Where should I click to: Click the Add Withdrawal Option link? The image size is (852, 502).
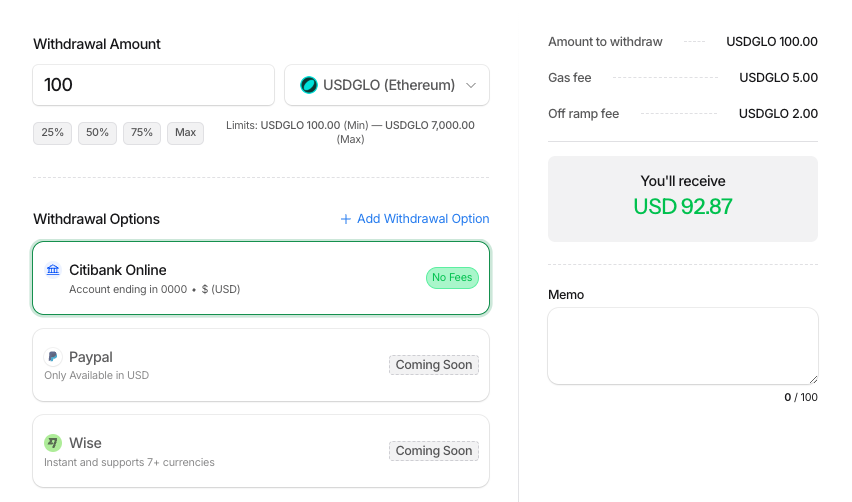[422, 219]
